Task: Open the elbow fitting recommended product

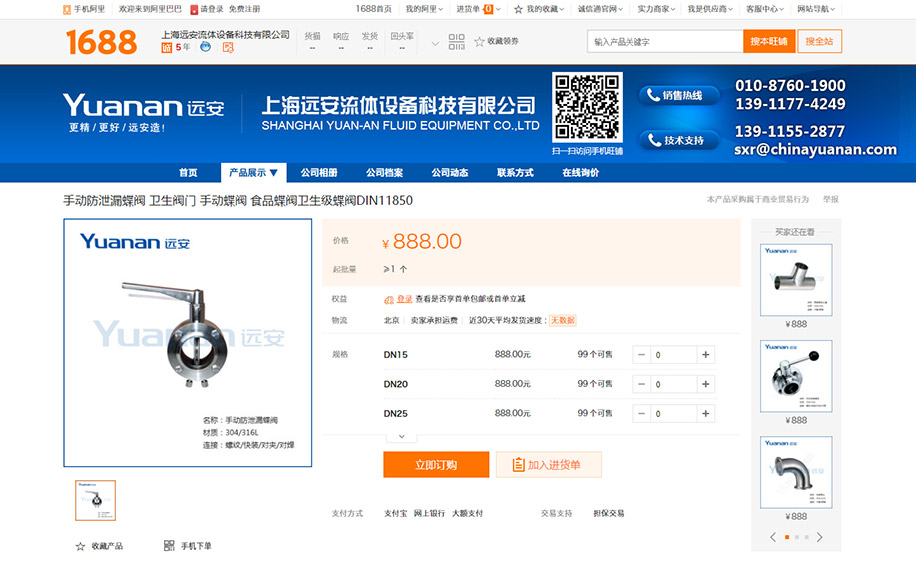Action: 796,472
